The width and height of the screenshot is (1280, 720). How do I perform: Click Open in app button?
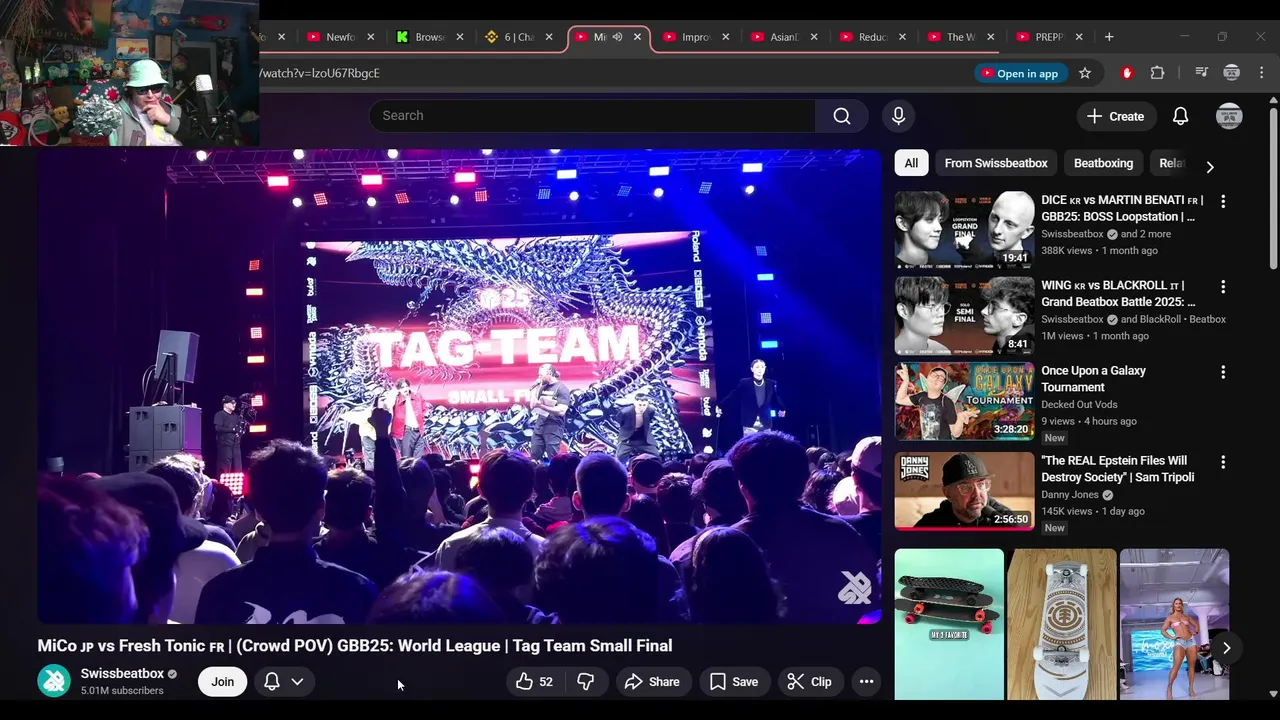click(1018, 73)
